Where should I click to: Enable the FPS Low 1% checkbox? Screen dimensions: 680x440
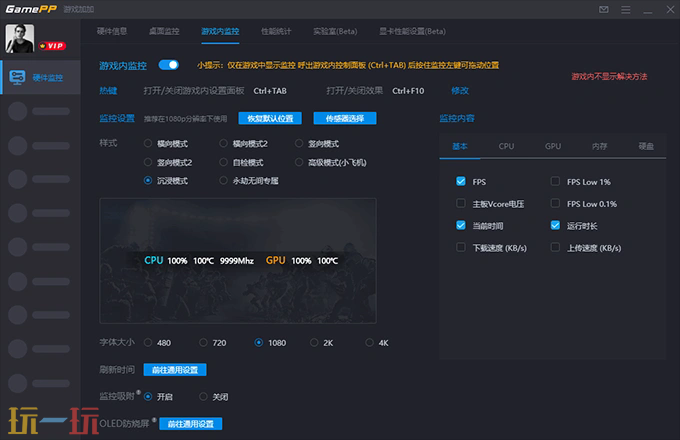coord(555,181)
